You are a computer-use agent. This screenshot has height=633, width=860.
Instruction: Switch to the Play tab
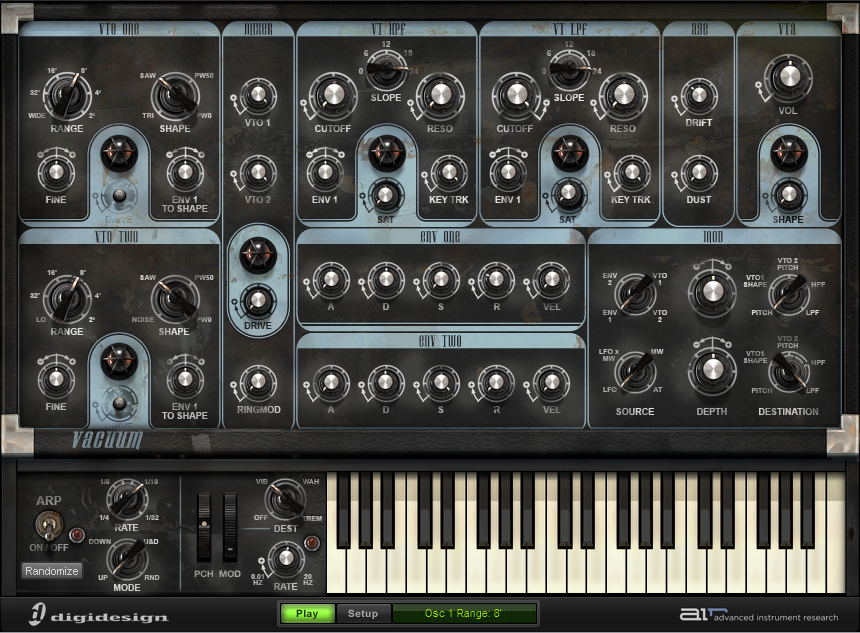tap(307, 613)
